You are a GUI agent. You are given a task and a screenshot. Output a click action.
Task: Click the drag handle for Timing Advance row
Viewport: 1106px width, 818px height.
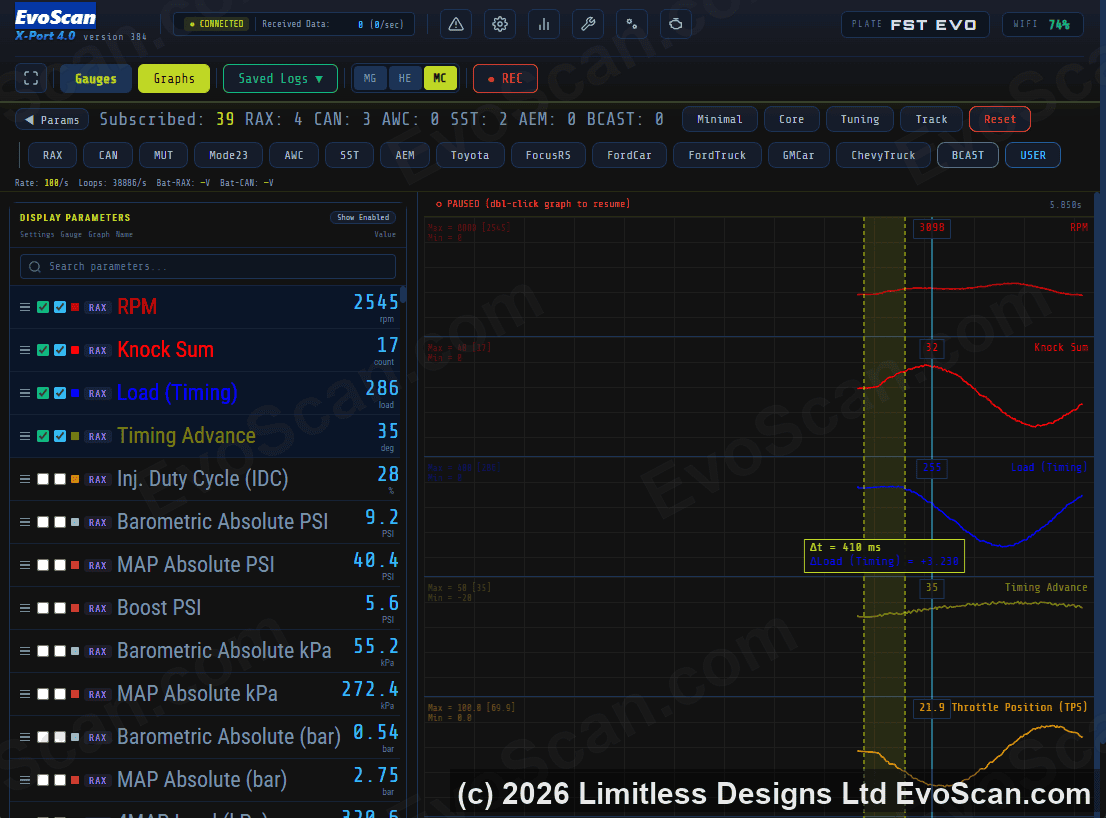coord(25,437)
